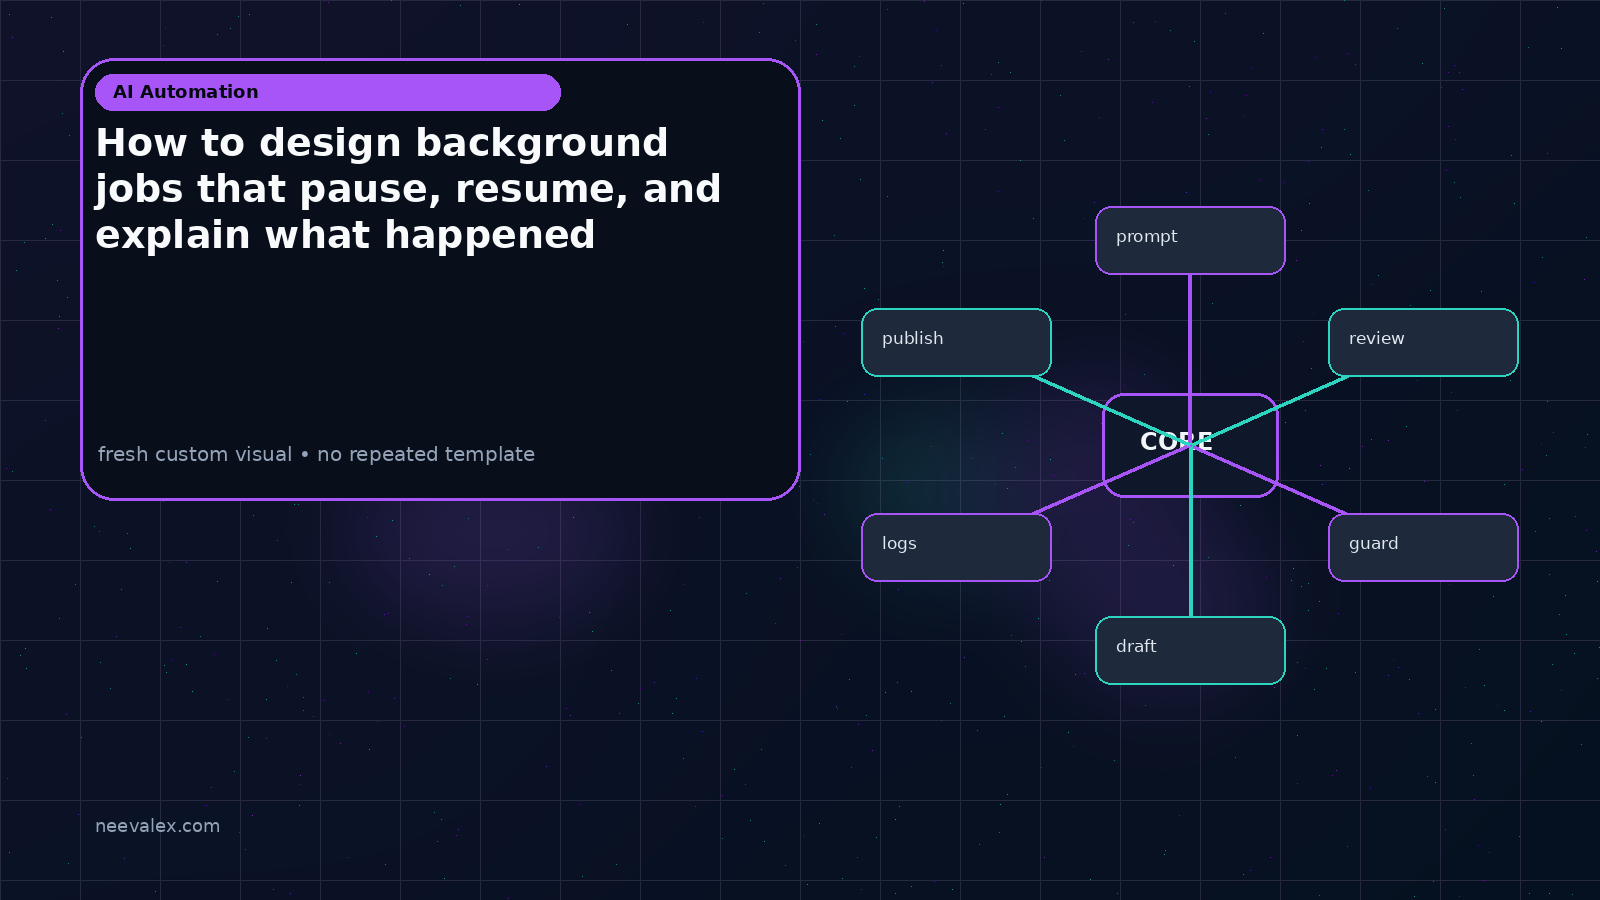Screen dimensions: 1600x900
Task: Select the publish node
Action: [956, 342]
